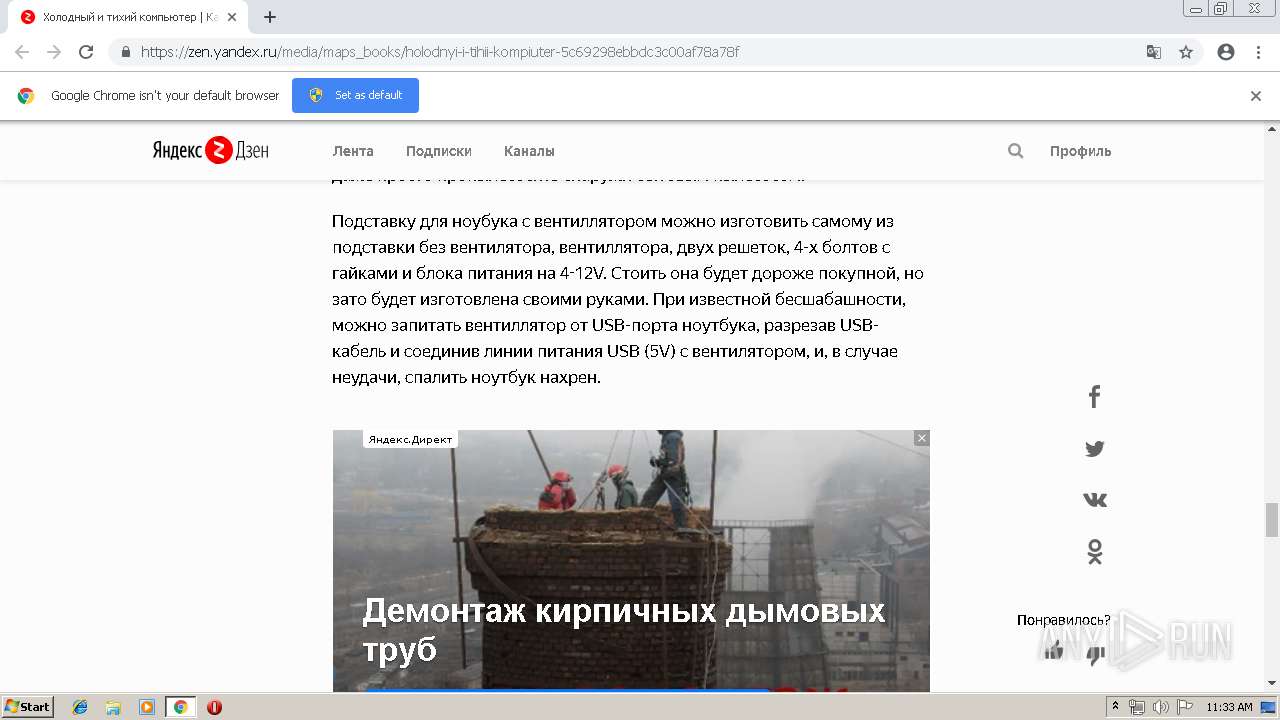Share article on VK
This screenshot has width=1280, height=720.
(1095, 500)
